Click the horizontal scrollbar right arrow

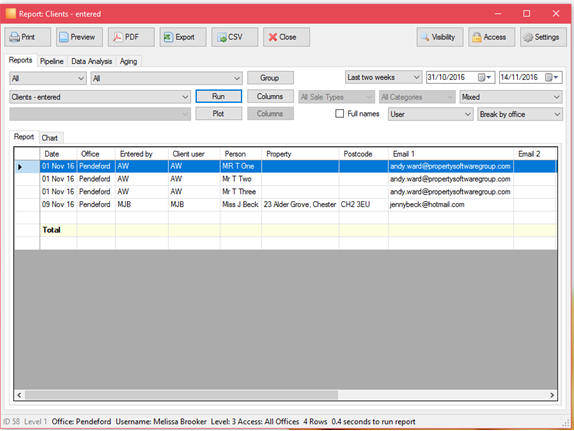click(552, 395)
